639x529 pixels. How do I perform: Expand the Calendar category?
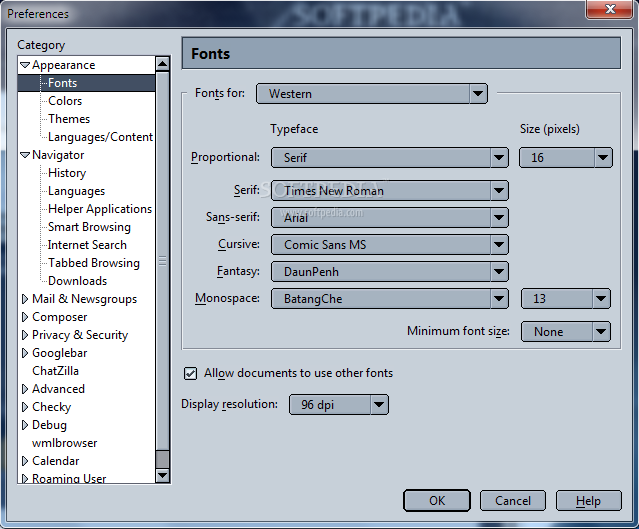pyautogui.click(x=25, y=461)
